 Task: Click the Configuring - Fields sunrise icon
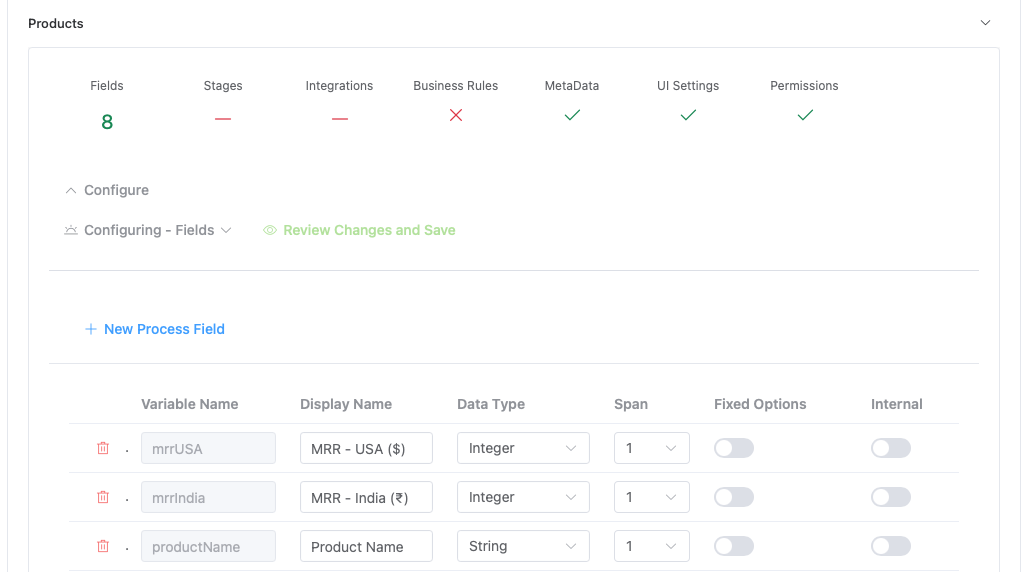[x=71, y=230]
